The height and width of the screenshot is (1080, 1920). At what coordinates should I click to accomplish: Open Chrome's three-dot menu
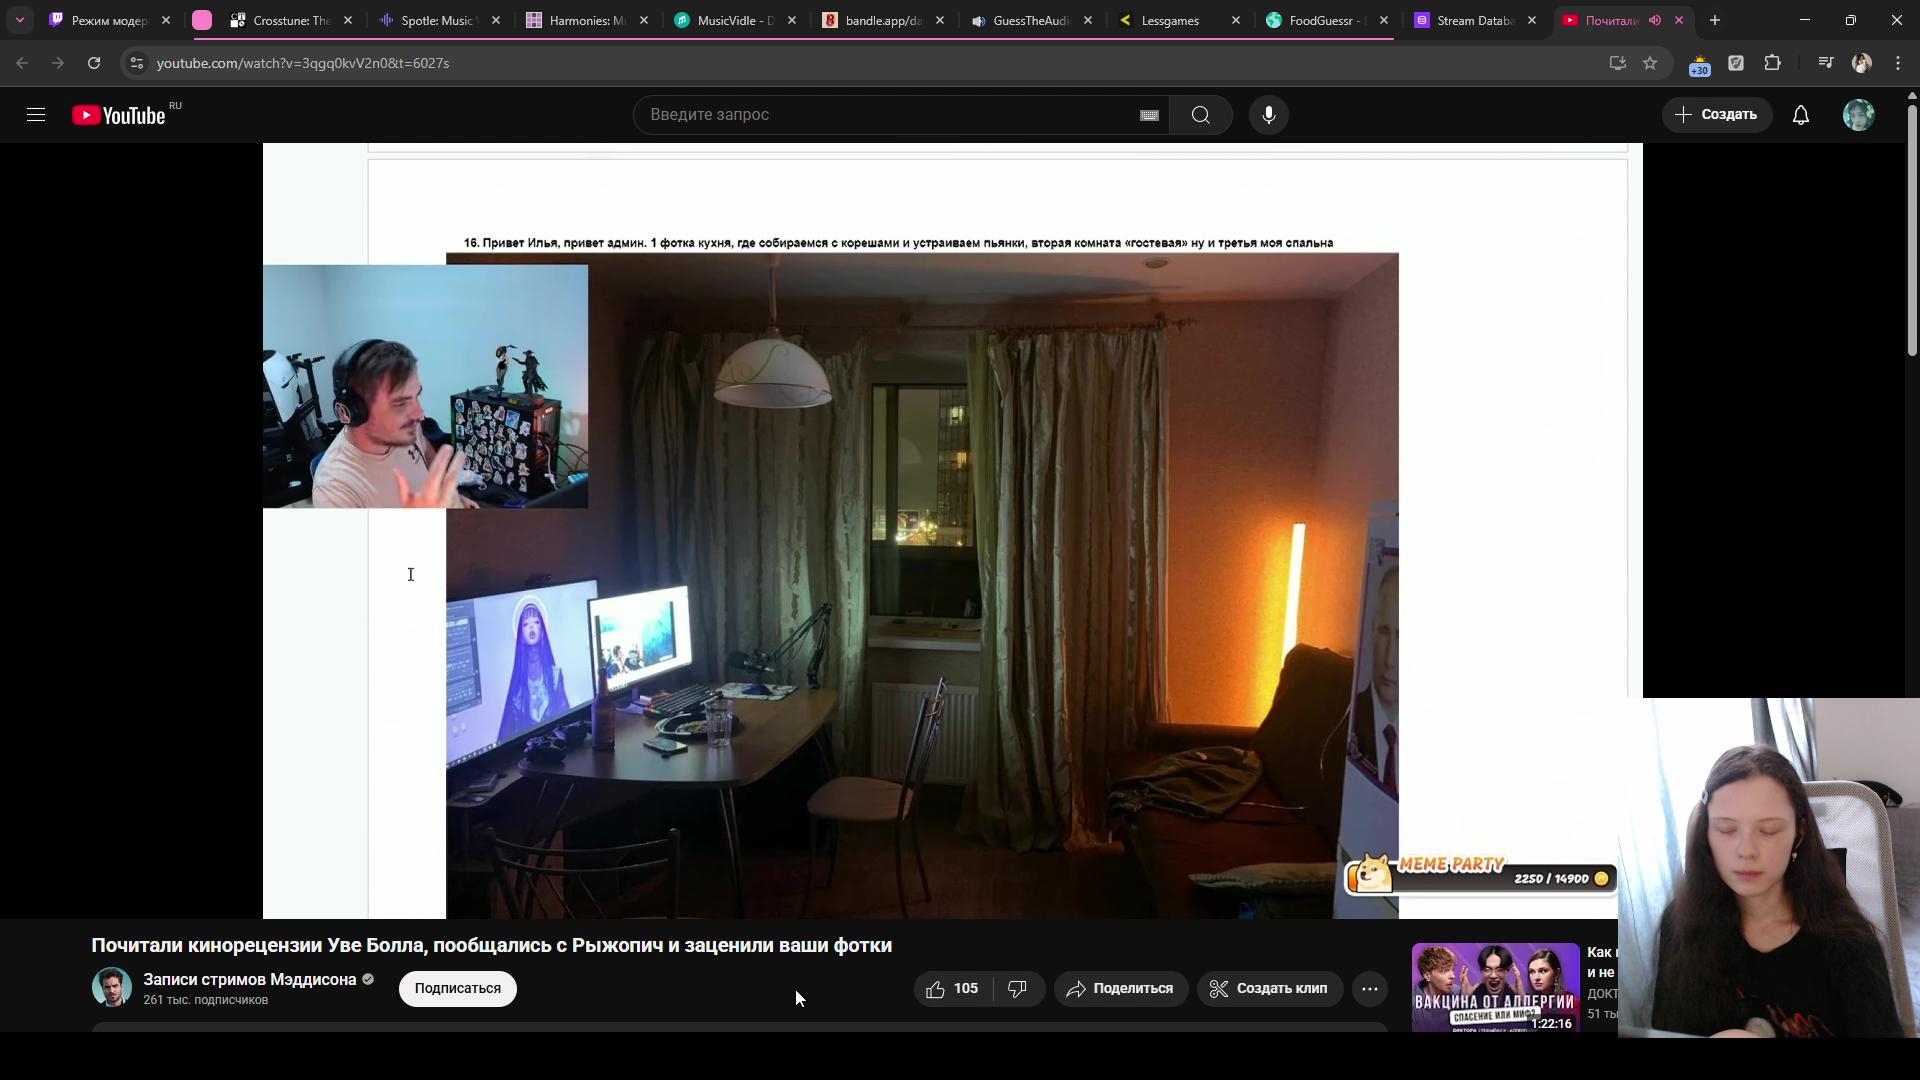point(1898,63)
